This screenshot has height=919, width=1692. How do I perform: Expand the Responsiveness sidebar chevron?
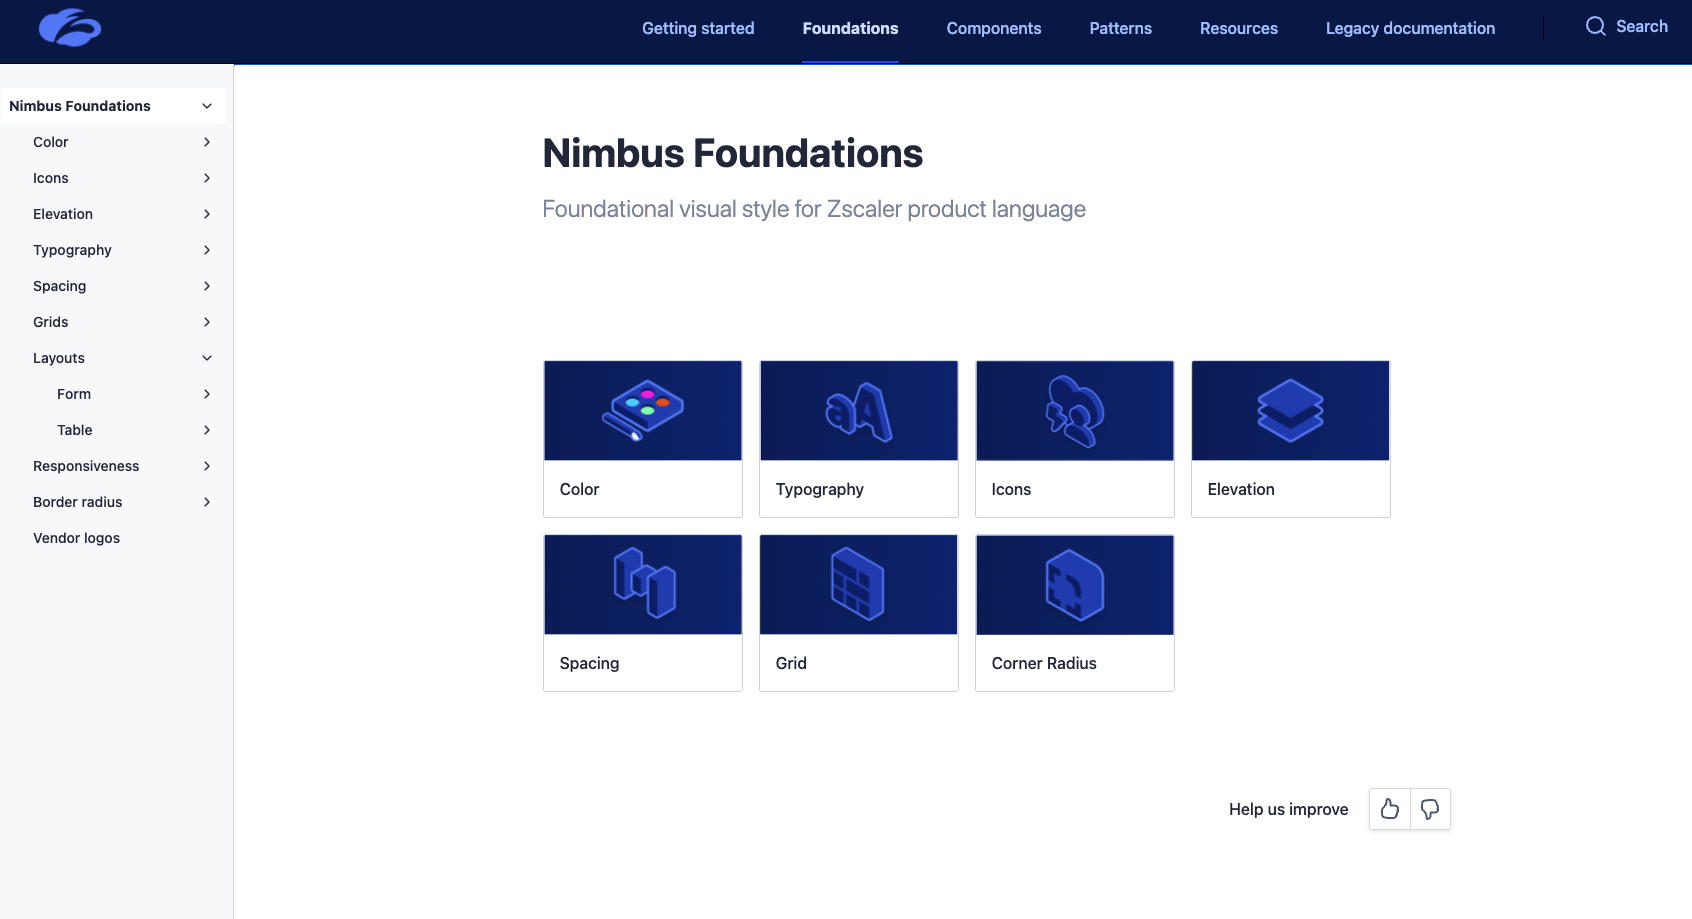[207, 466]
